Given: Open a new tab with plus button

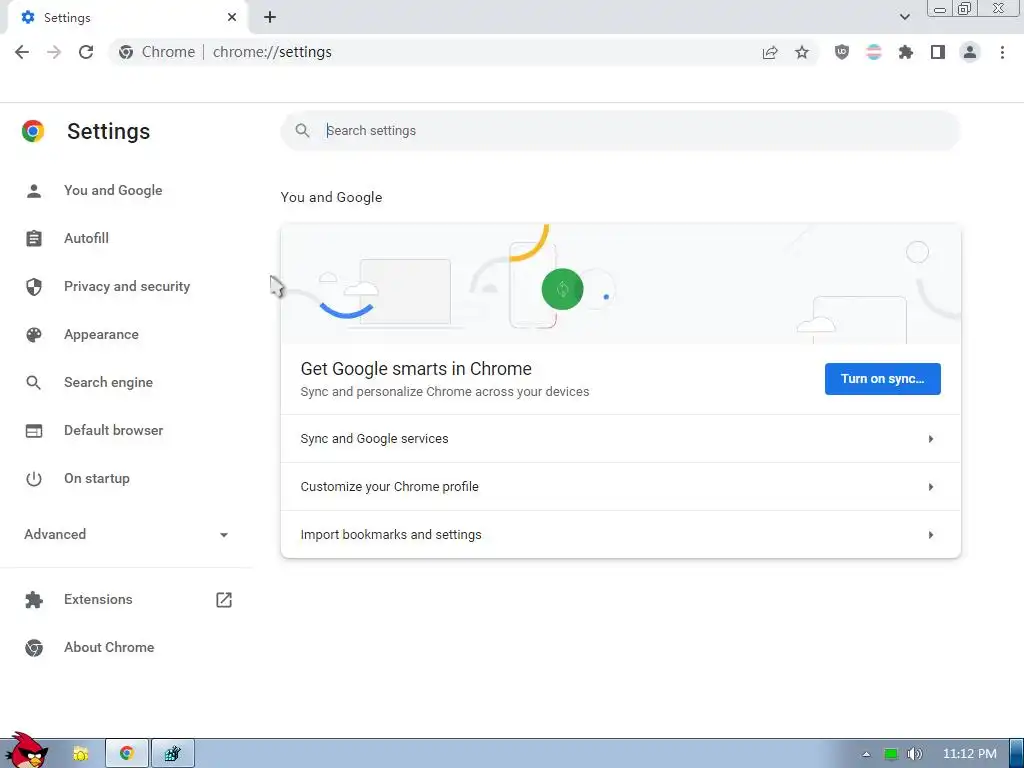Looking at the screenshot, I should pos(270,18).
